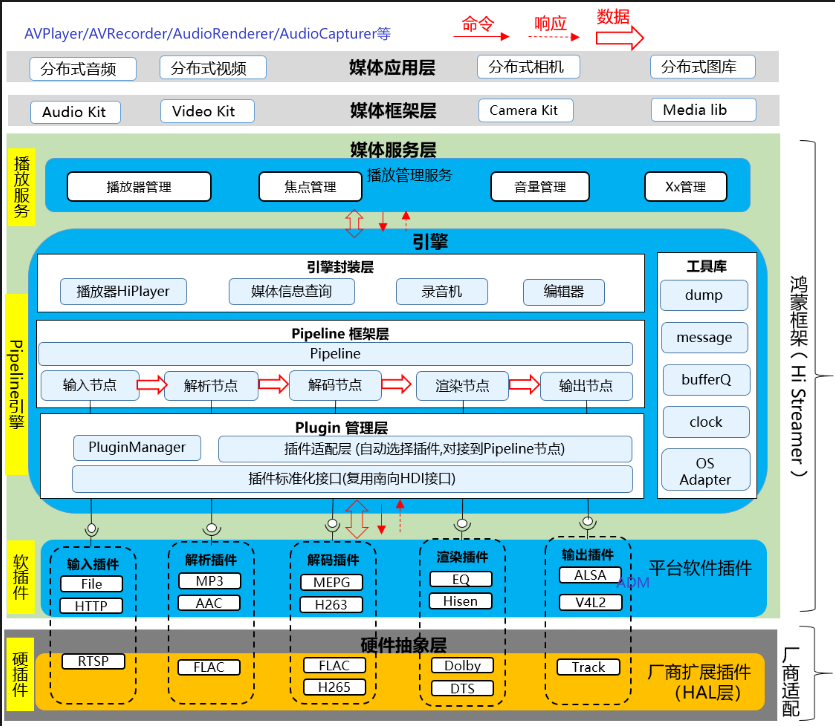
Task: Click FLAC in the 解析插件 group
Action: tap(209, 667)
